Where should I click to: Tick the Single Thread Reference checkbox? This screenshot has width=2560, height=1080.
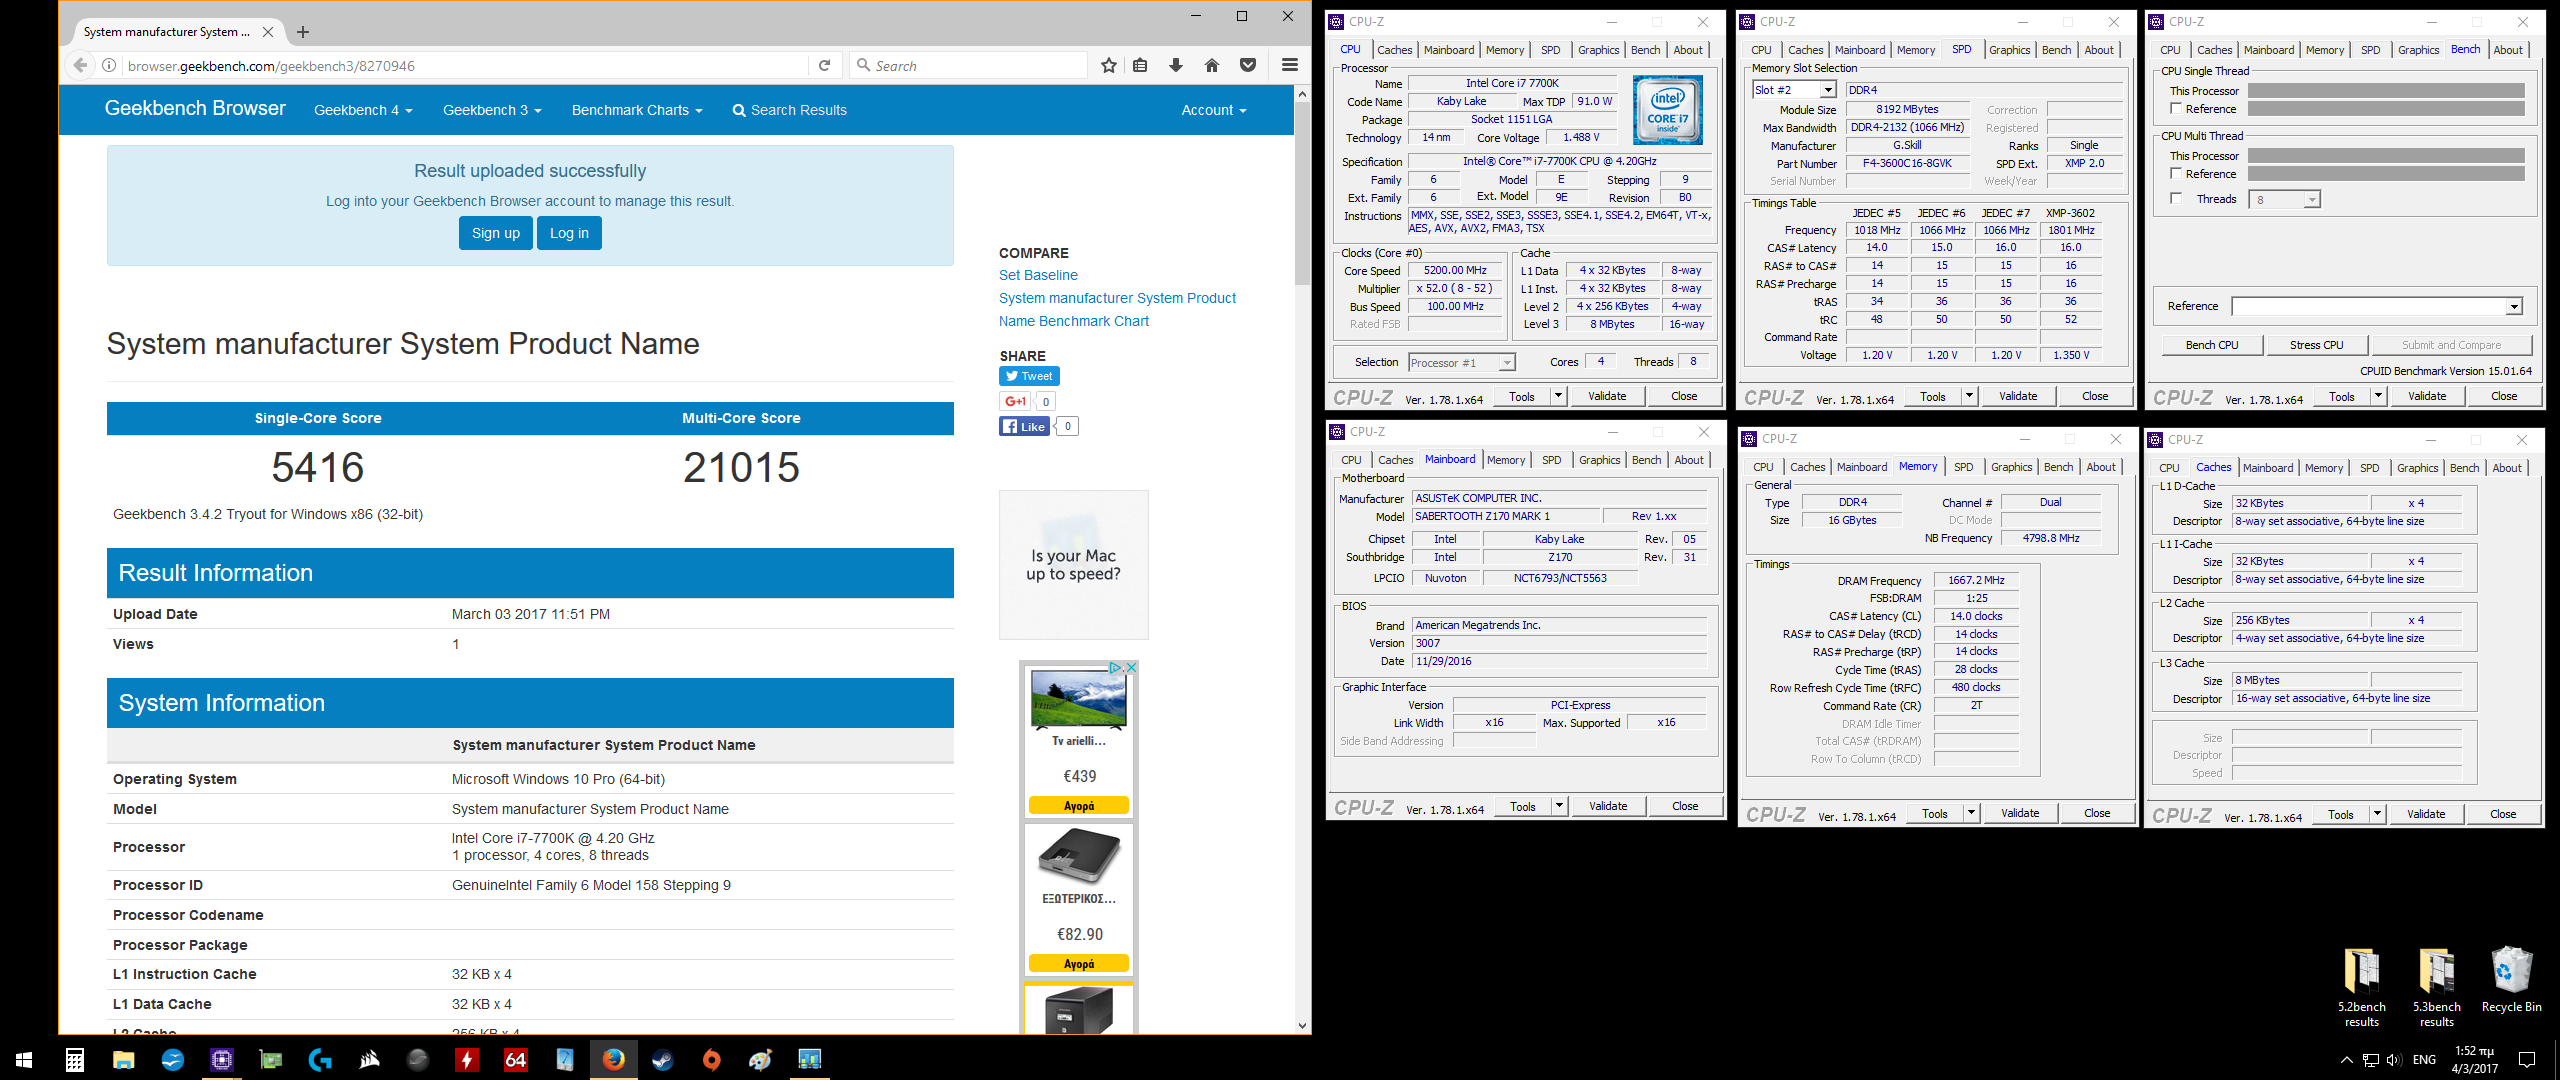pyautogui.click(x=2176, y=109)
